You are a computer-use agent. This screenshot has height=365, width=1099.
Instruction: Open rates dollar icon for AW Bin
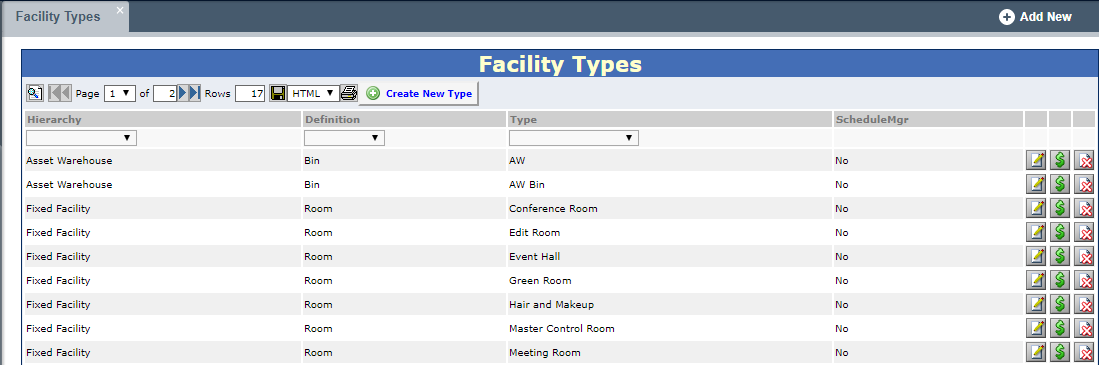click(x=1060, y=184)
